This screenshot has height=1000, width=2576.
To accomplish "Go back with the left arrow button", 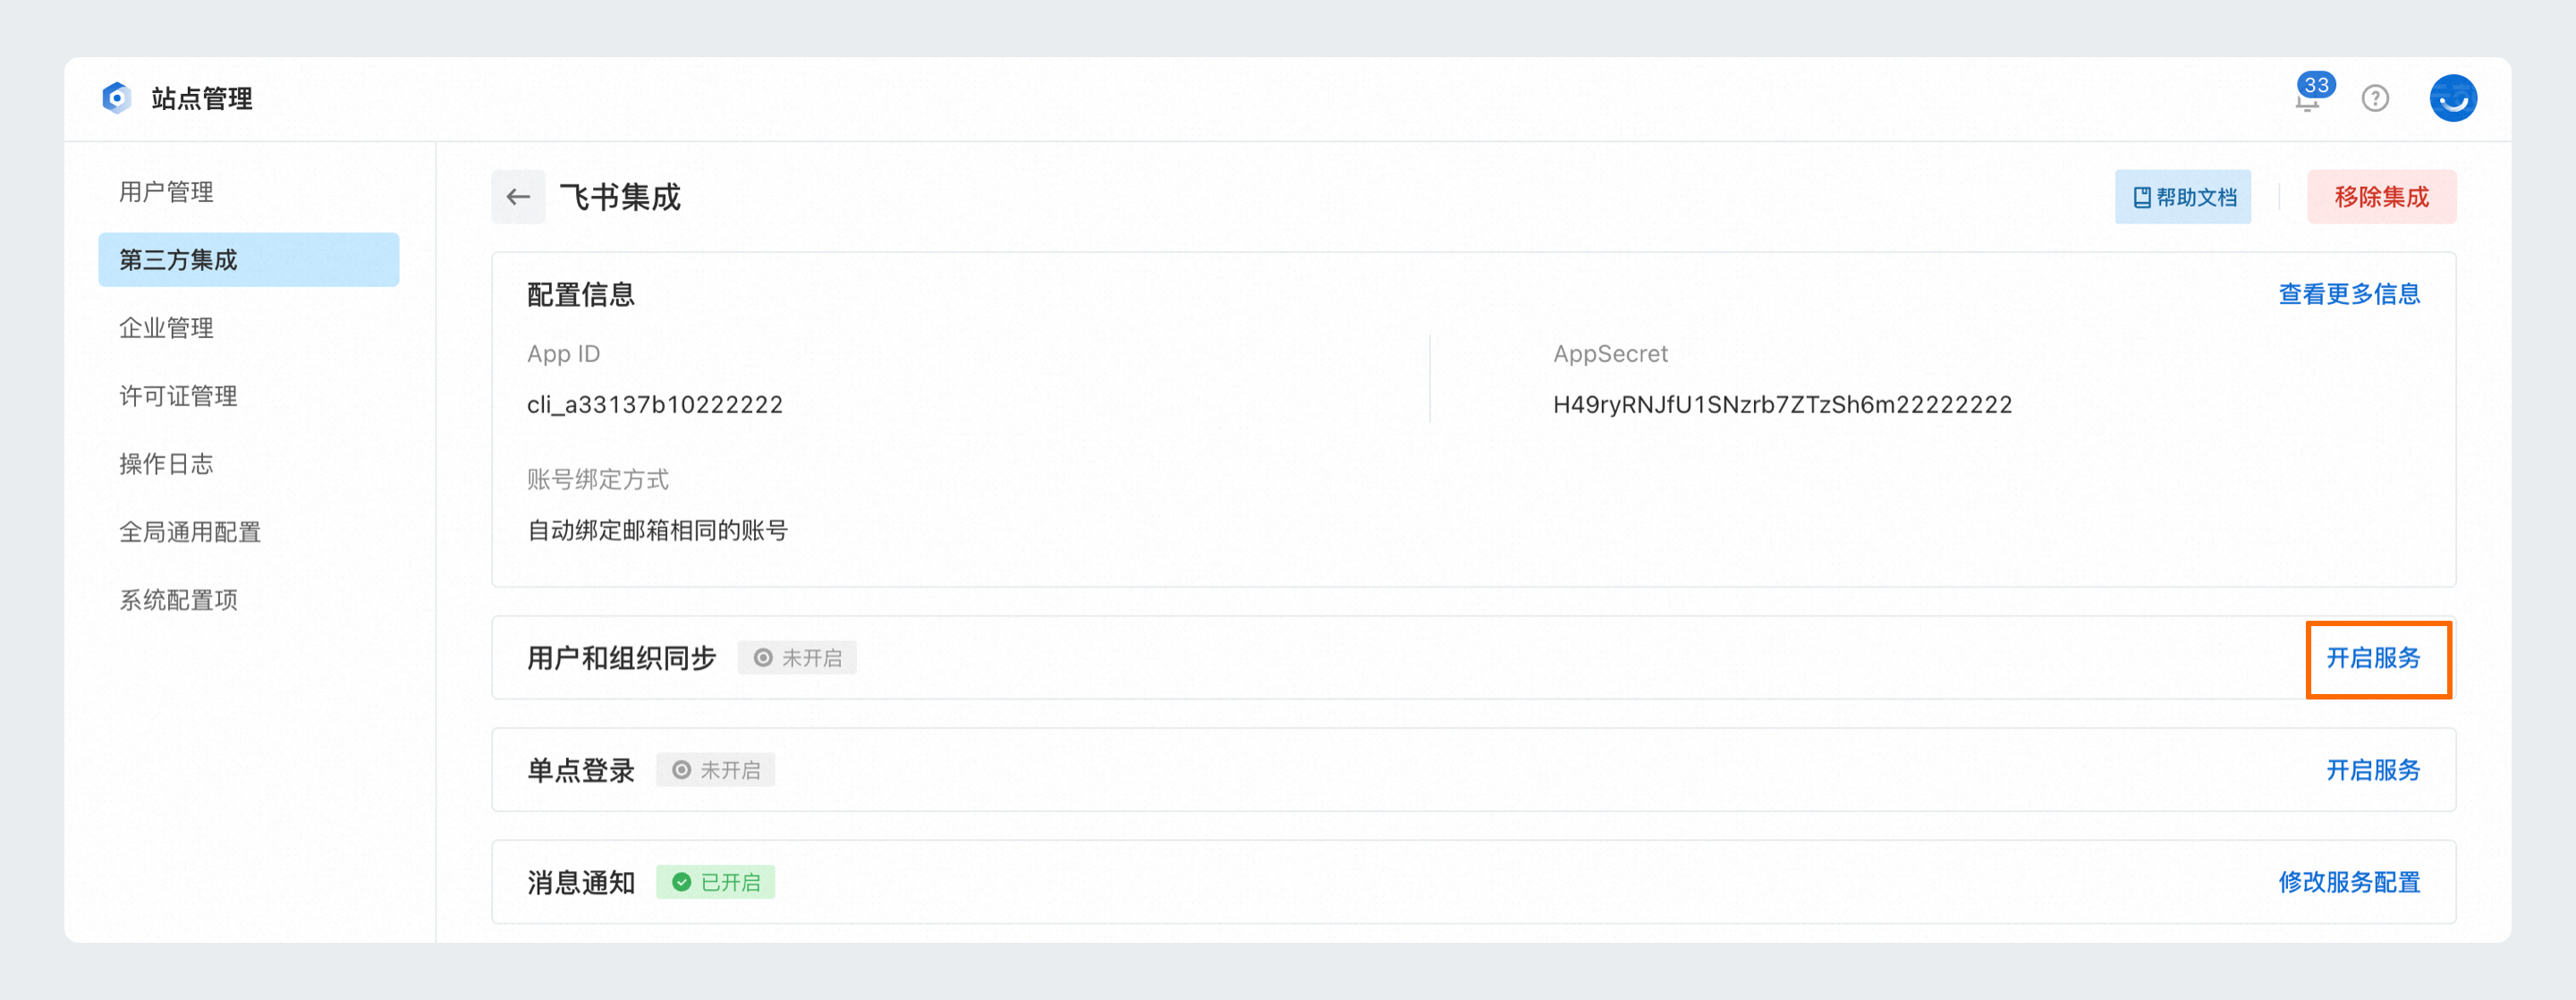I will pyautogui.click(x=518, y=197).
